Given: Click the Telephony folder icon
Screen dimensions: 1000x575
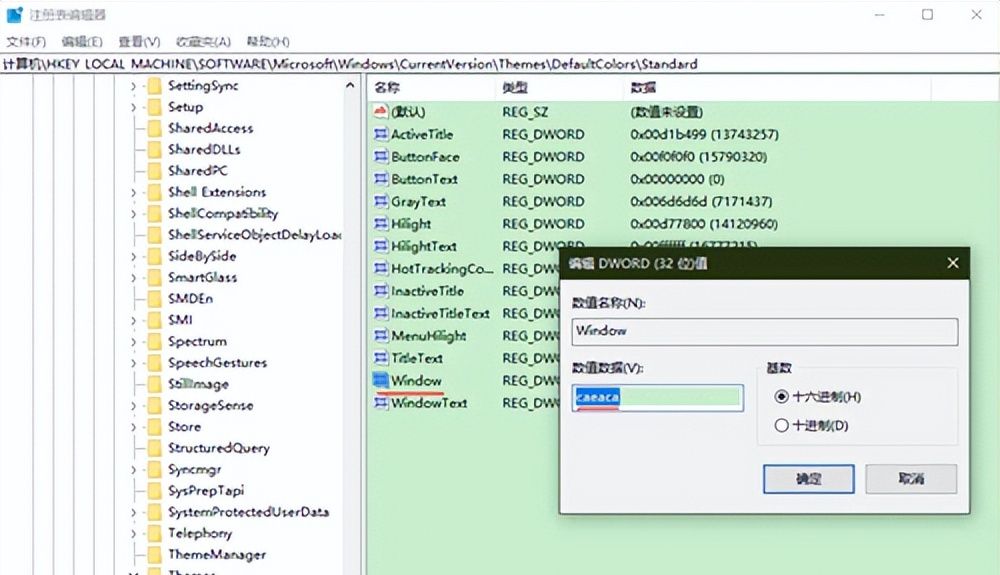Looking at the screenshot, I should tap(154, 533).
